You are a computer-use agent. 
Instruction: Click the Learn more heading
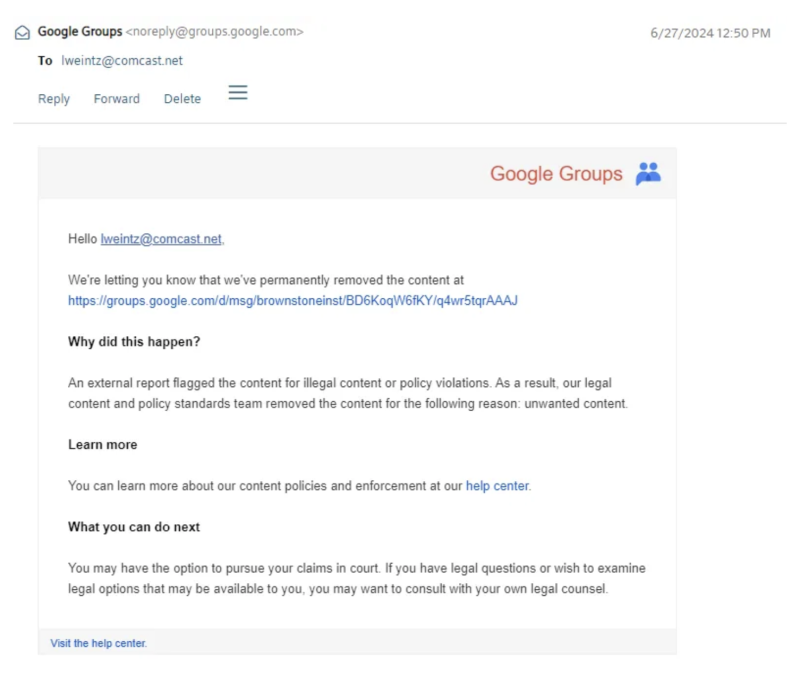pyautogui.click(x=103, y=445)
